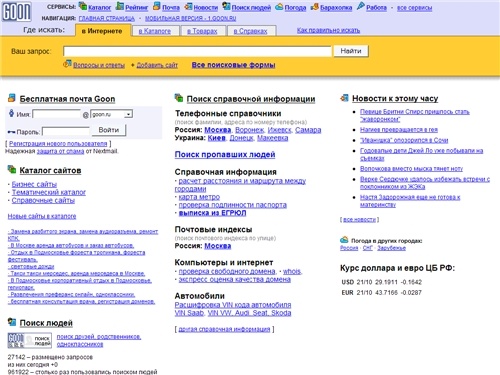Click the Каталог service icon

coord(83,6)
